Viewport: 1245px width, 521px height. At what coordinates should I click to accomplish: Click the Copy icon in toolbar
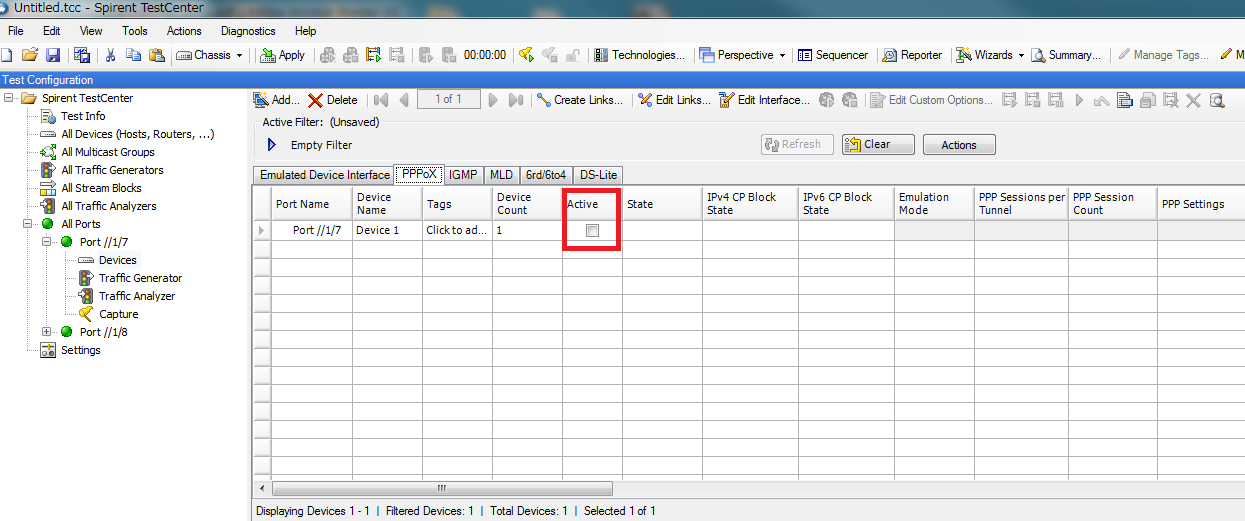[x=133, y=55]
